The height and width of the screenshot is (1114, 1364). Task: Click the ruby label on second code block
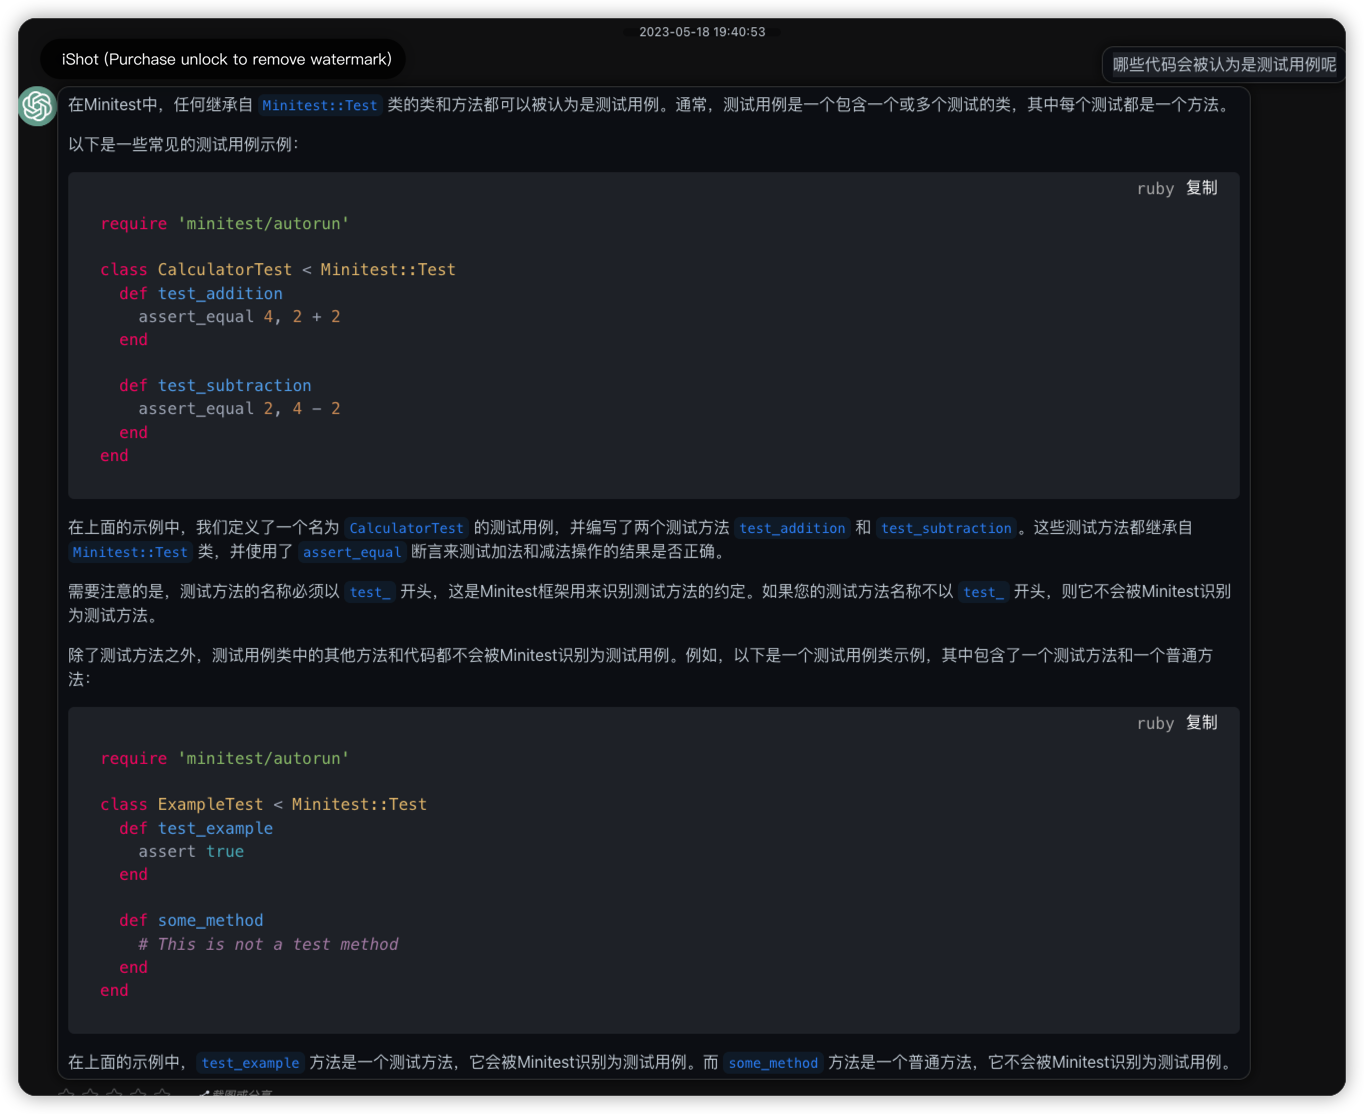1155,724
